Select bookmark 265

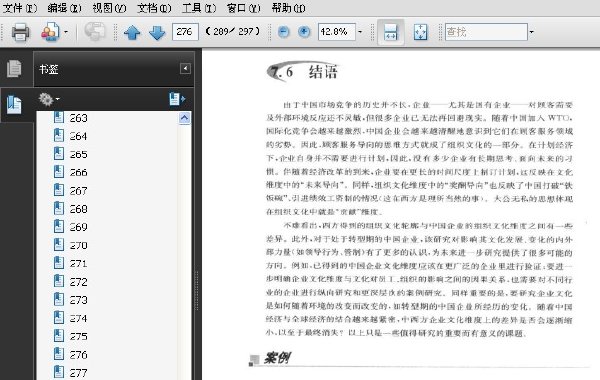78,154
